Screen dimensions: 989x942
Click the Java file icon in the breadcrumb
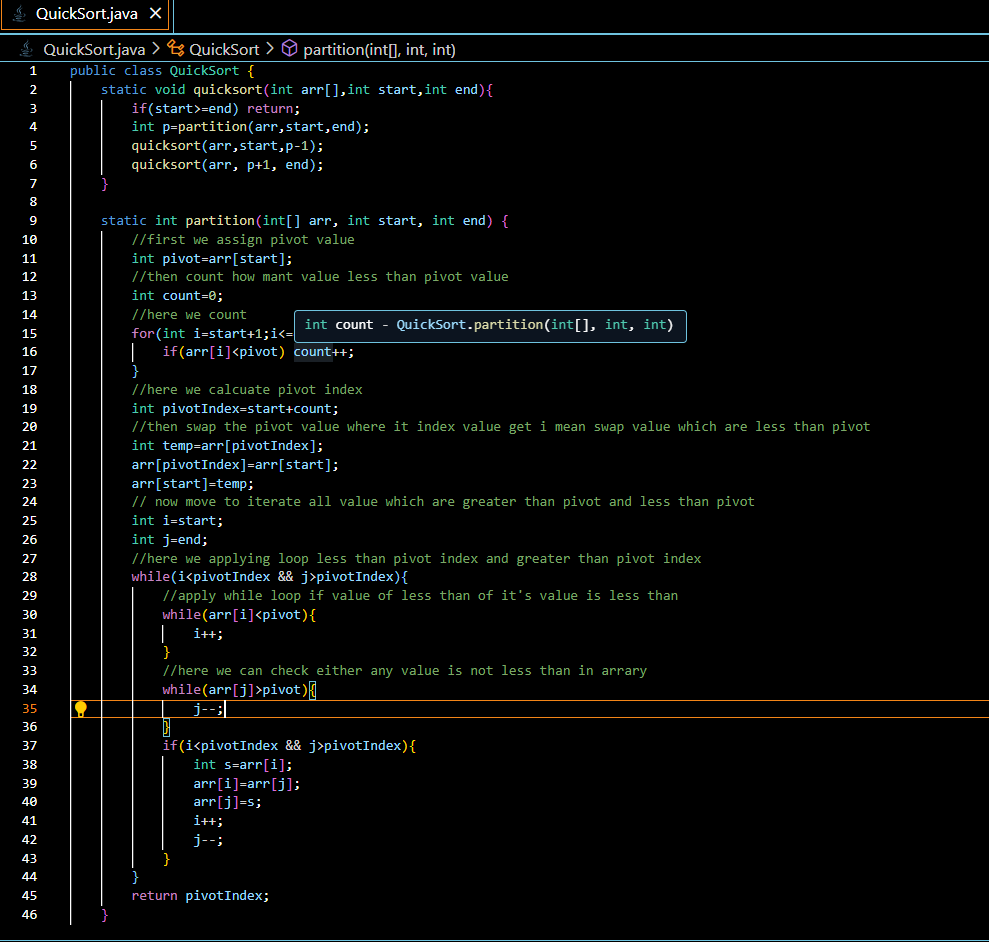pyautogui.click(x=26, y=49)
